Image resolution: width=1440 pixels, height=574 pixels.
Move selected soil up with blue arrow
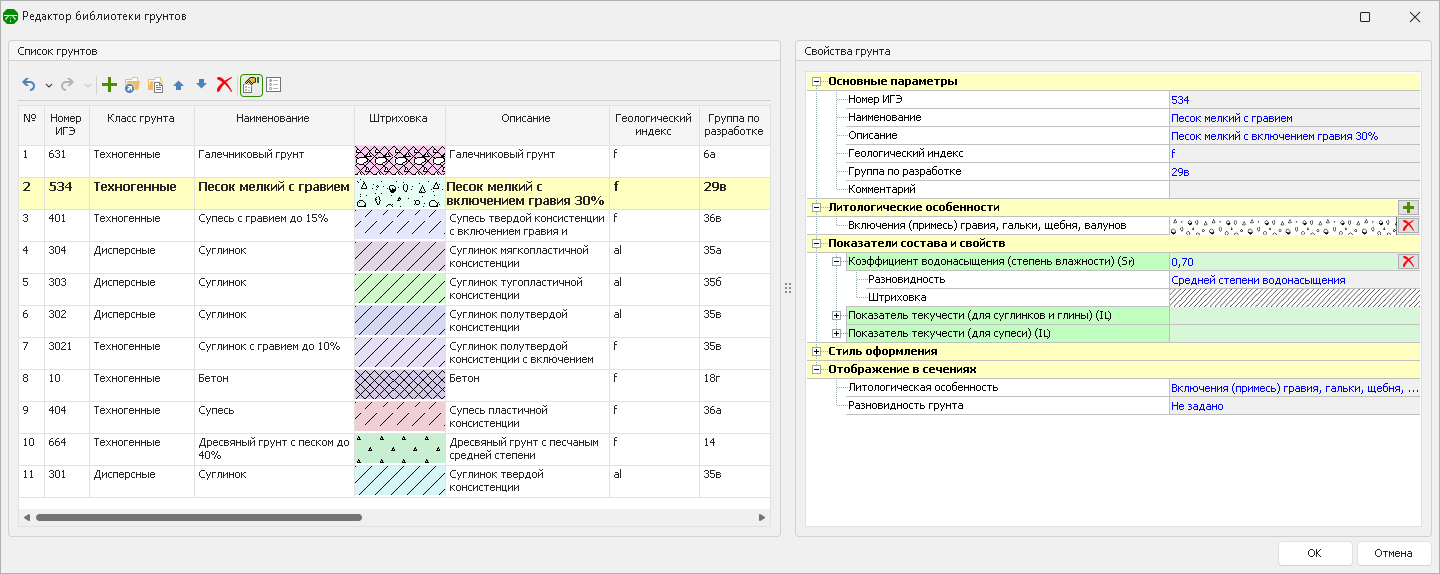[x=179, y=85]
